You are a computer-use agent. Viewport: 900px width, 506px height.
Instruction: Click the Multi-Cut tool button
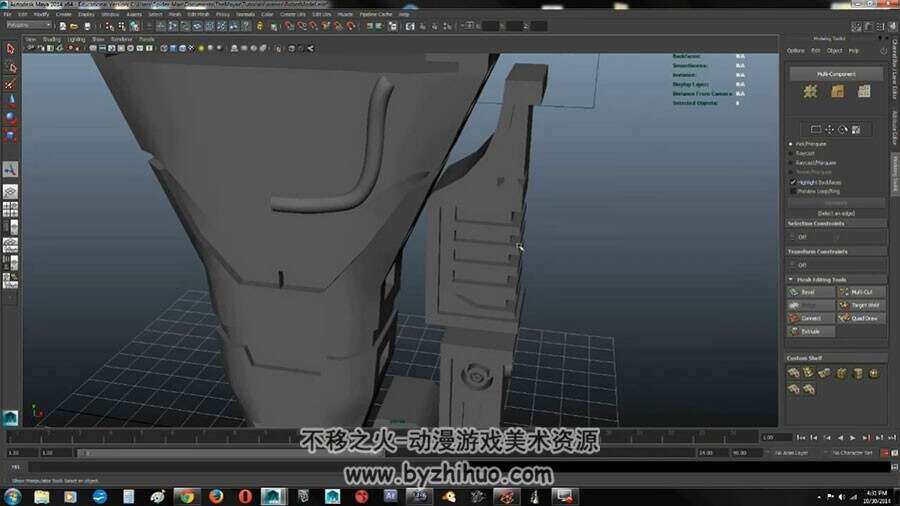click(861, 292)
